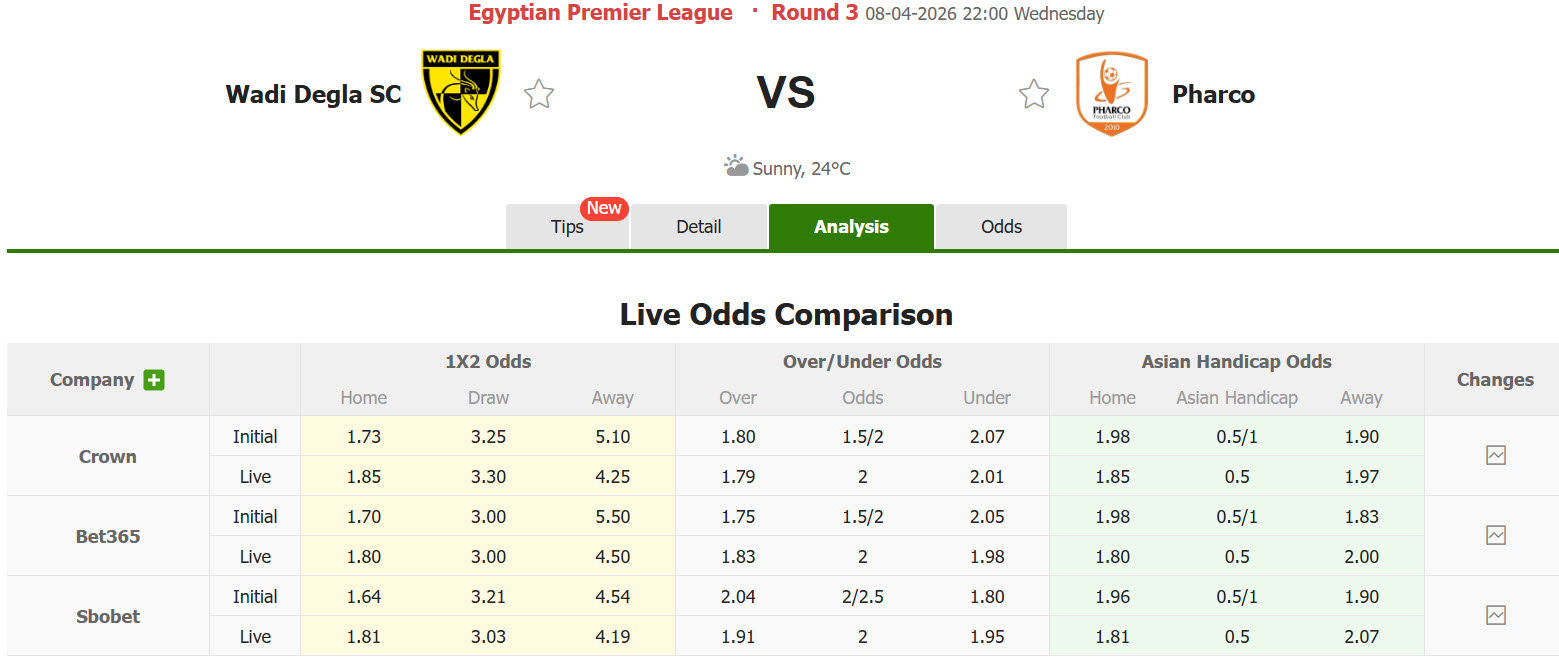Click the Sbobet company name

pyautogui.click(x=107, y=616)
